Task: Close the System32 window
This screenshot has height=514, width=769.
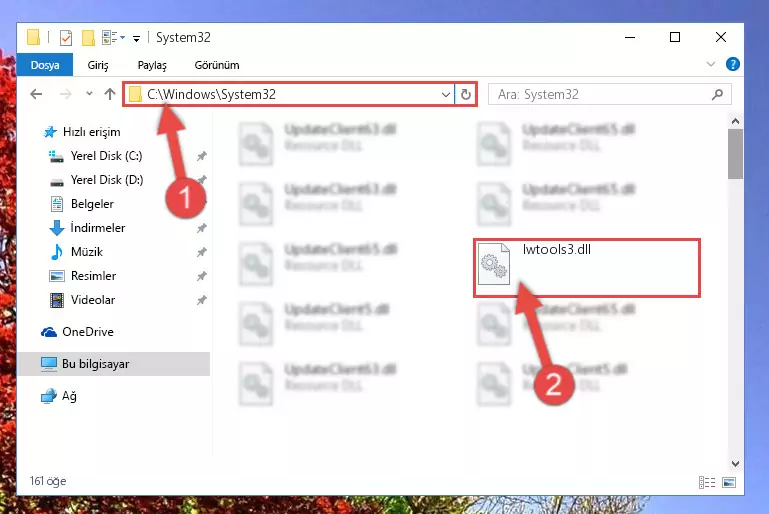Action: pyautogui.click(x=720, y=37)
